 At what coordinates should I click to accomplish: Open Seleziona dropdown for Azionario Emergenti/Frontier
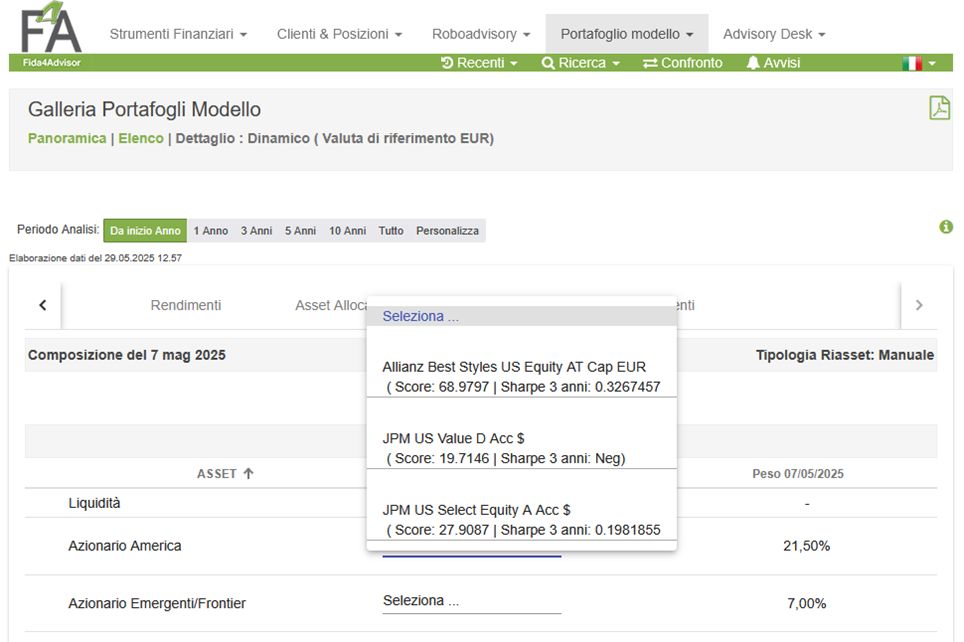click(471, 602)
